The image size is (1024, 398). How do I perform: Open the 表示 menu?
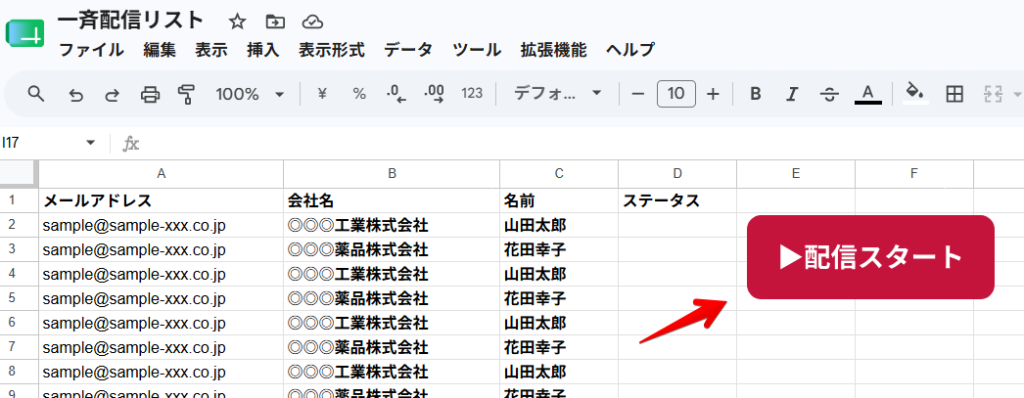[x=211, y=50]
